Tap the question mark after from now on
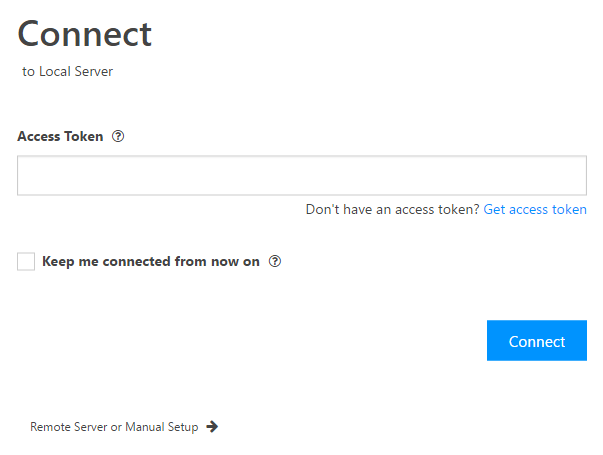 [275, 262]
